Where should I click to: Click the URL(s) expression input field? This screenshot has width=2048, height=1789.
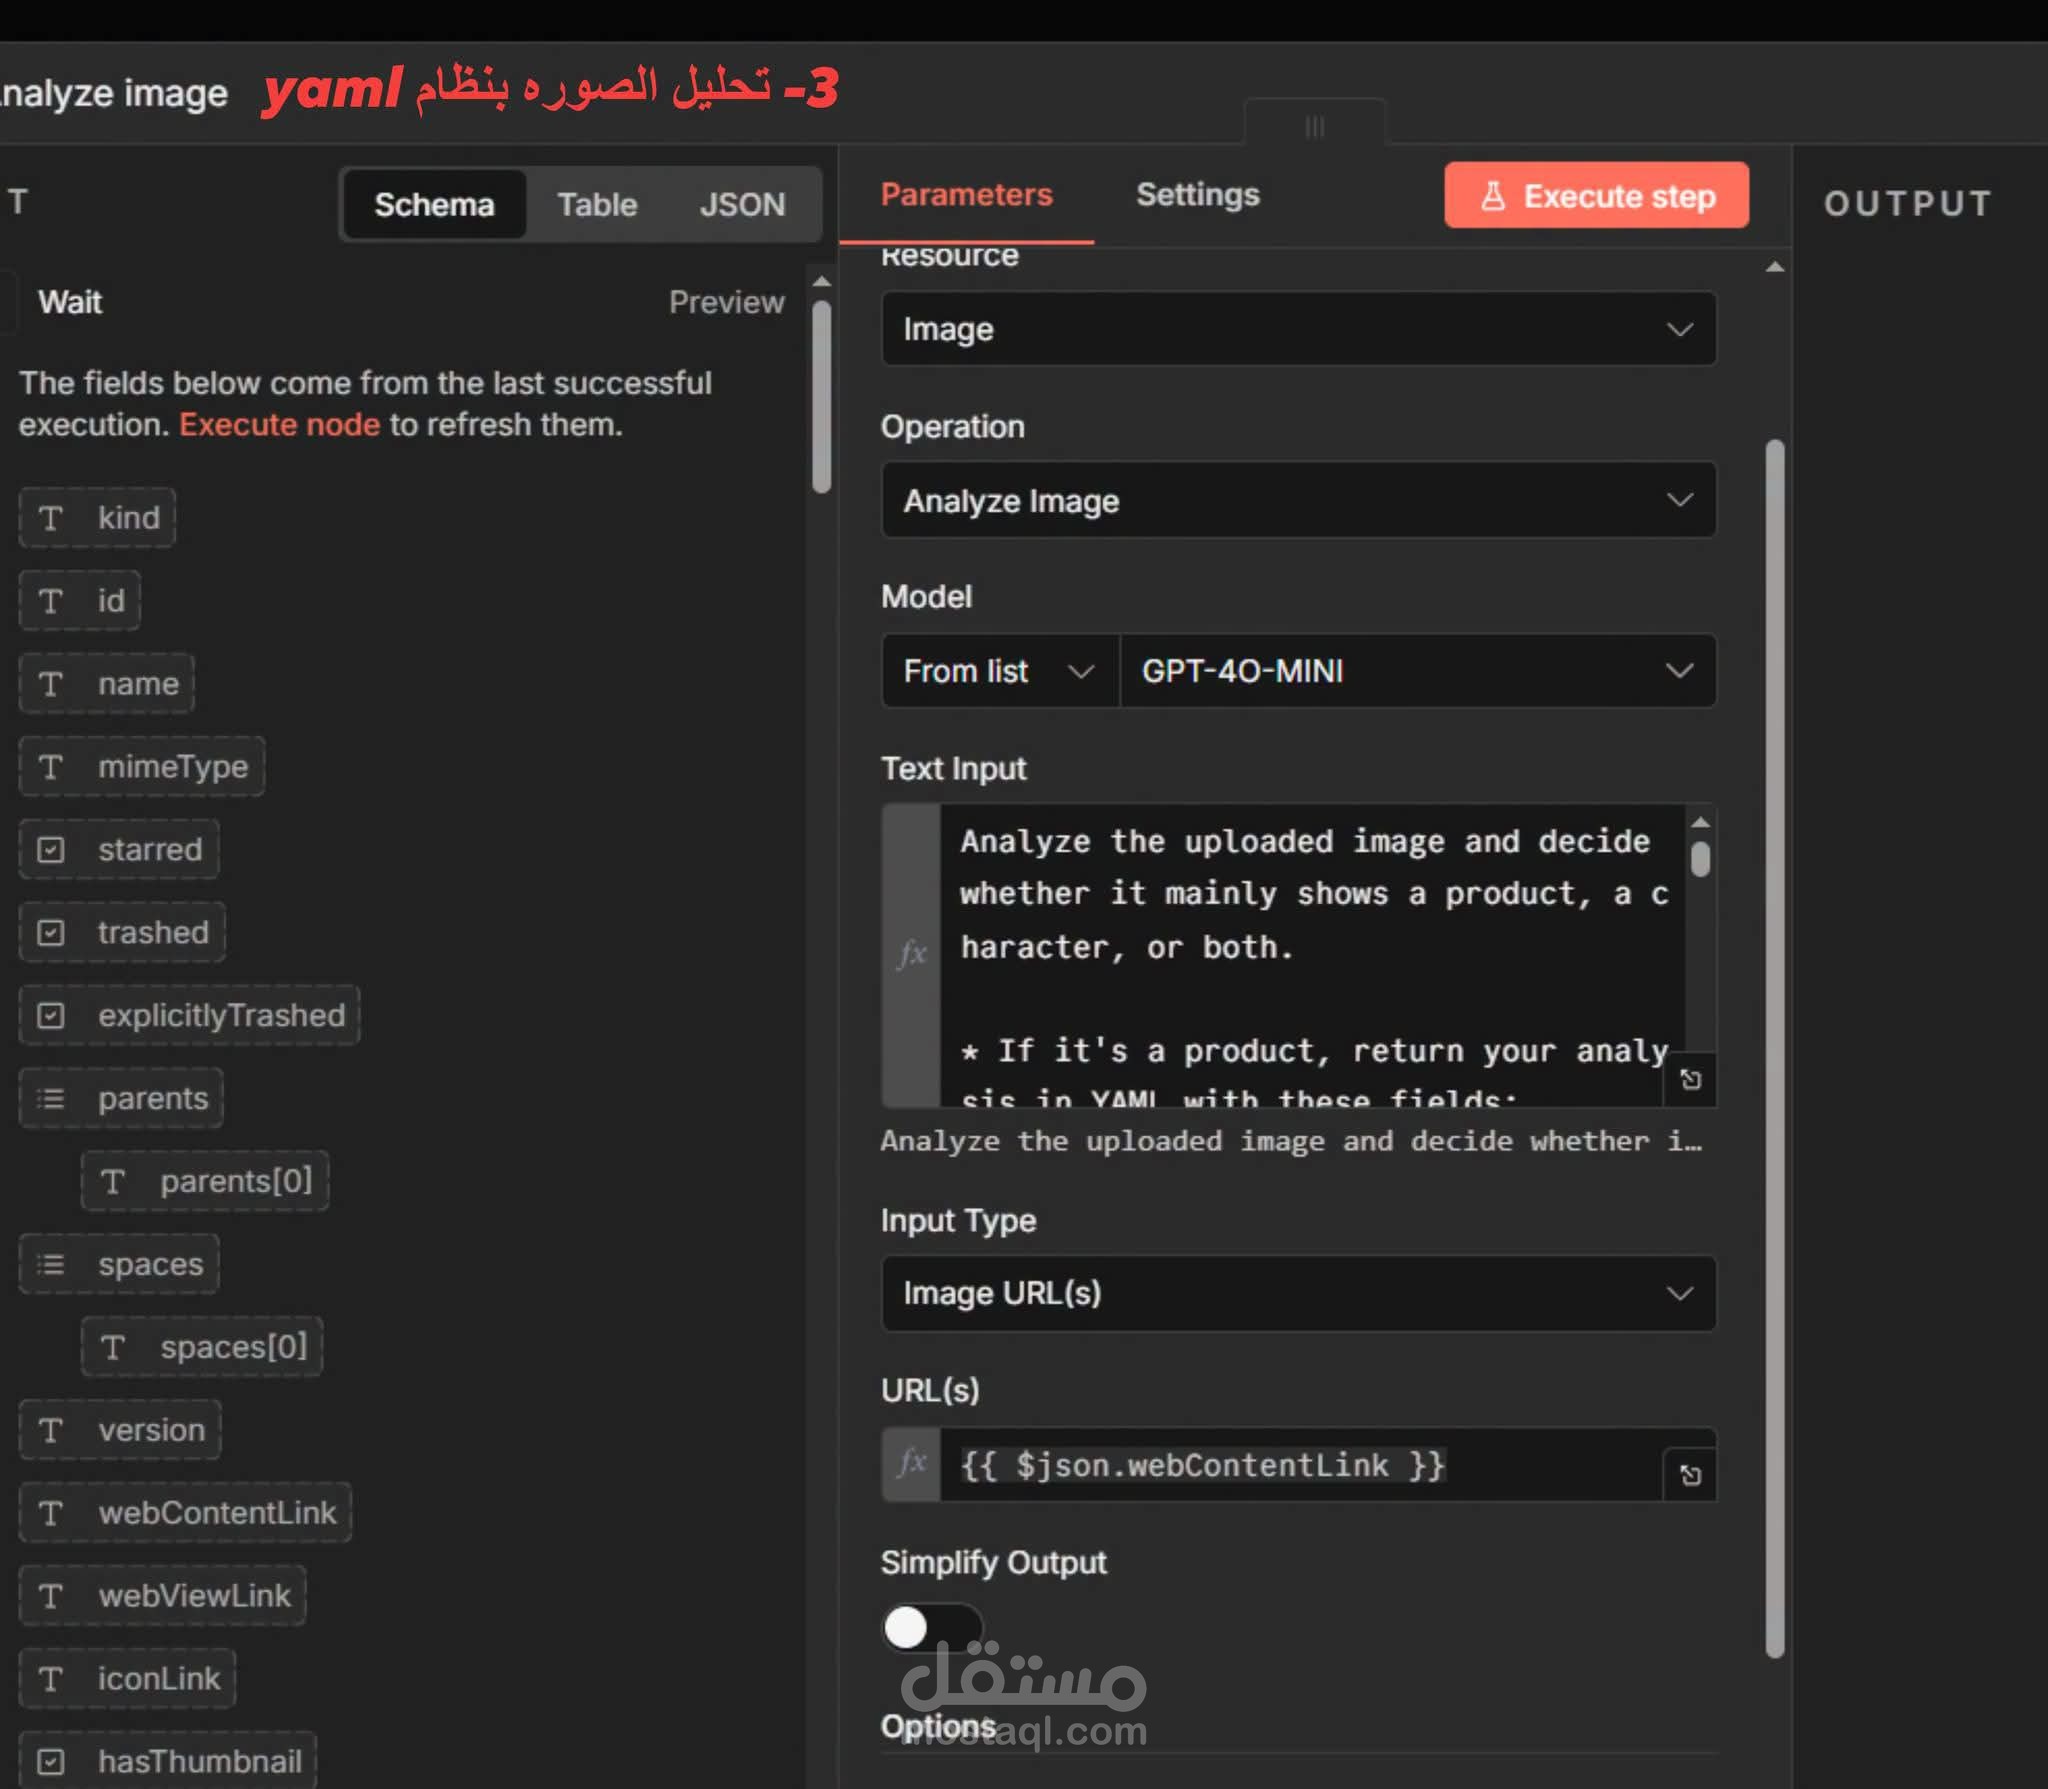pos(1300,1465)
